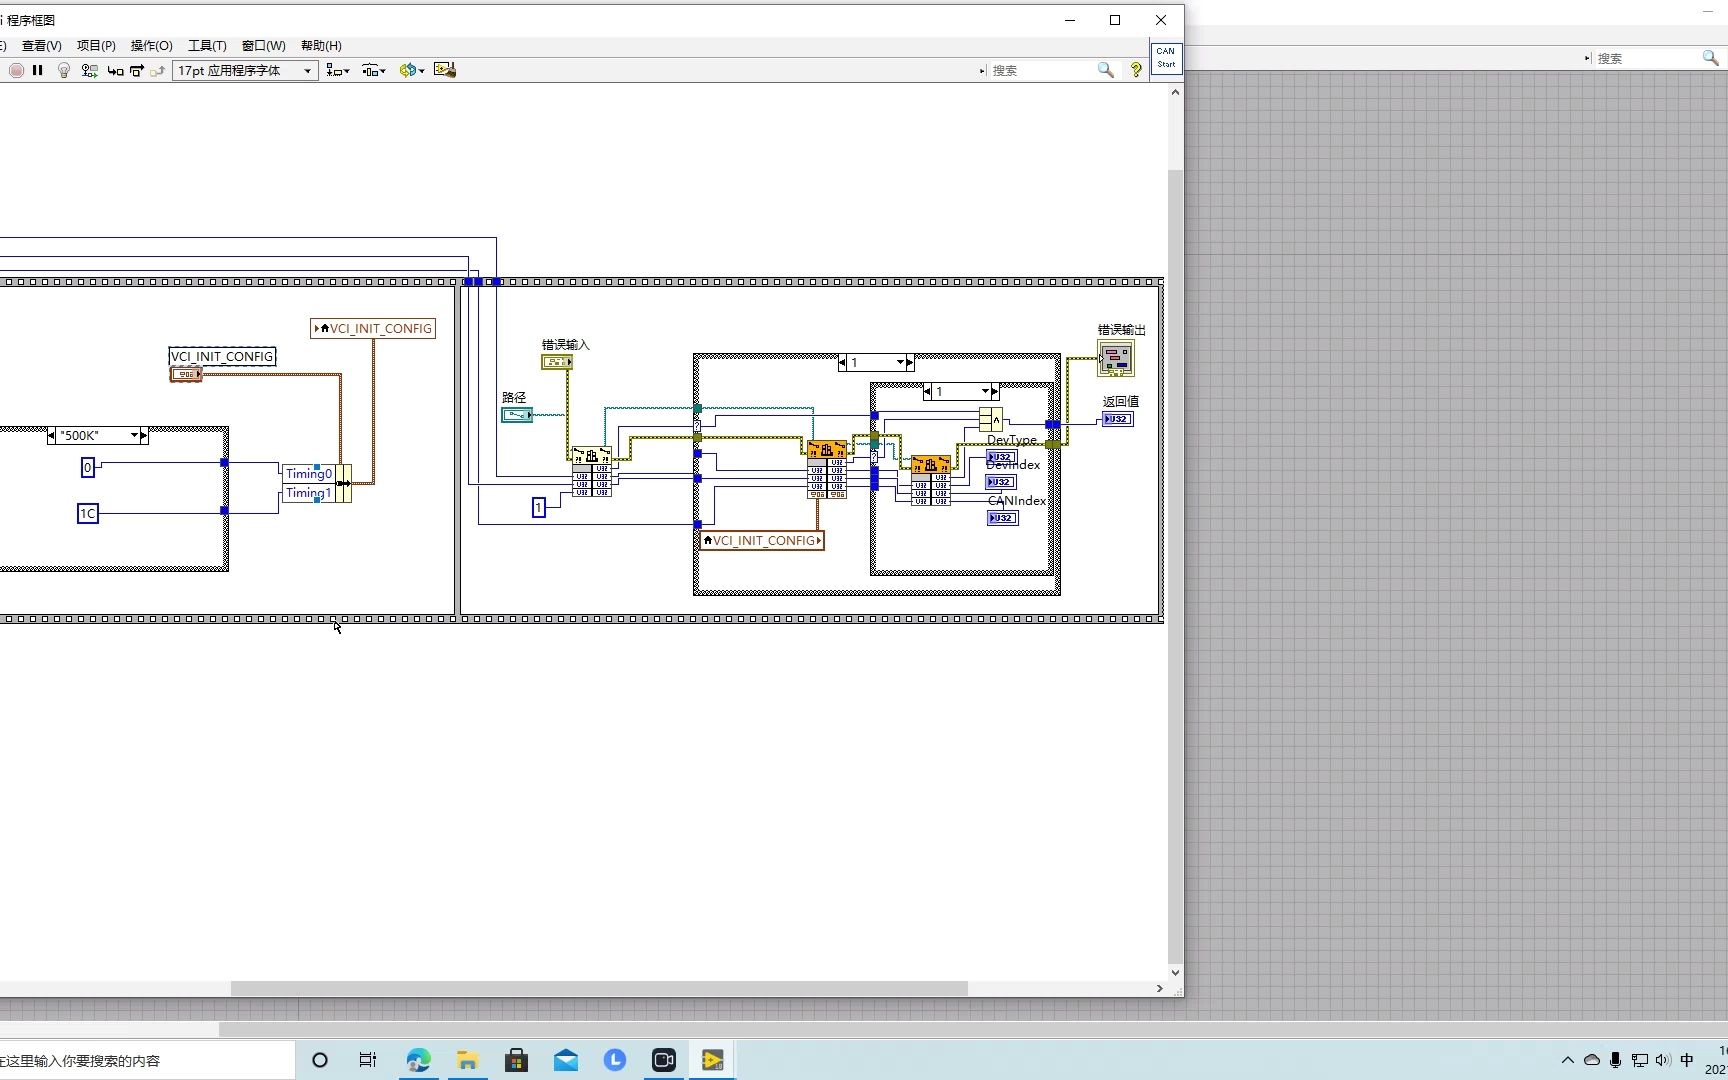Select the DevIndex U32 terminal
1728x1080 pixels.
[x=1001, y=482]
